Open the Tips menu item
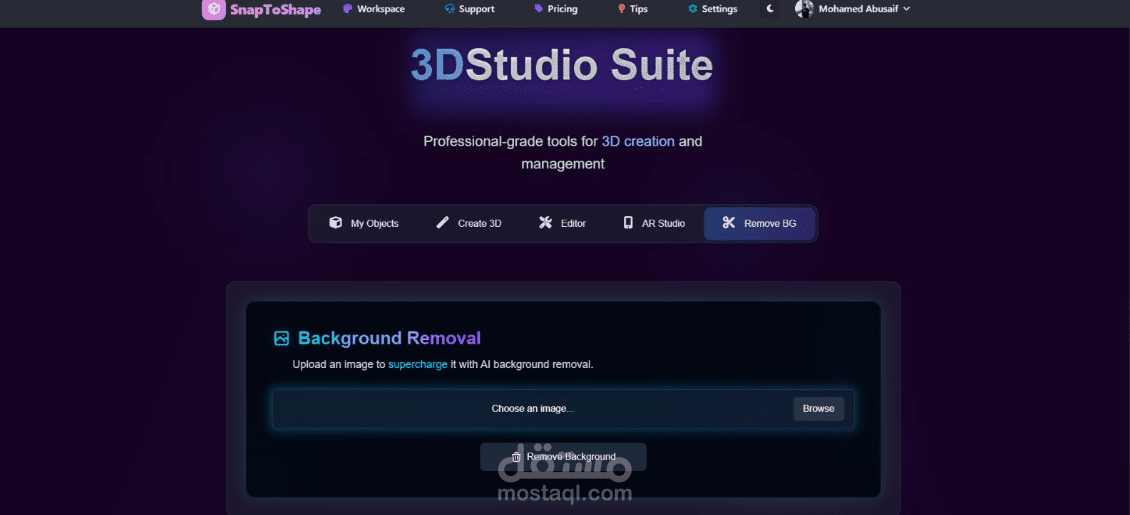This screenshot has height=515, width=1130. point(639,9)
